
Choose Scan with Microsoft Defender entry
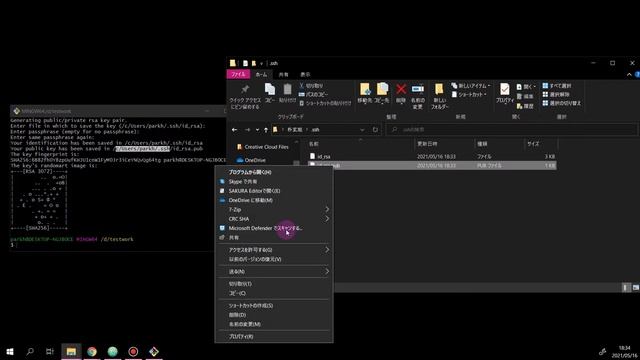tap(274, 228)
